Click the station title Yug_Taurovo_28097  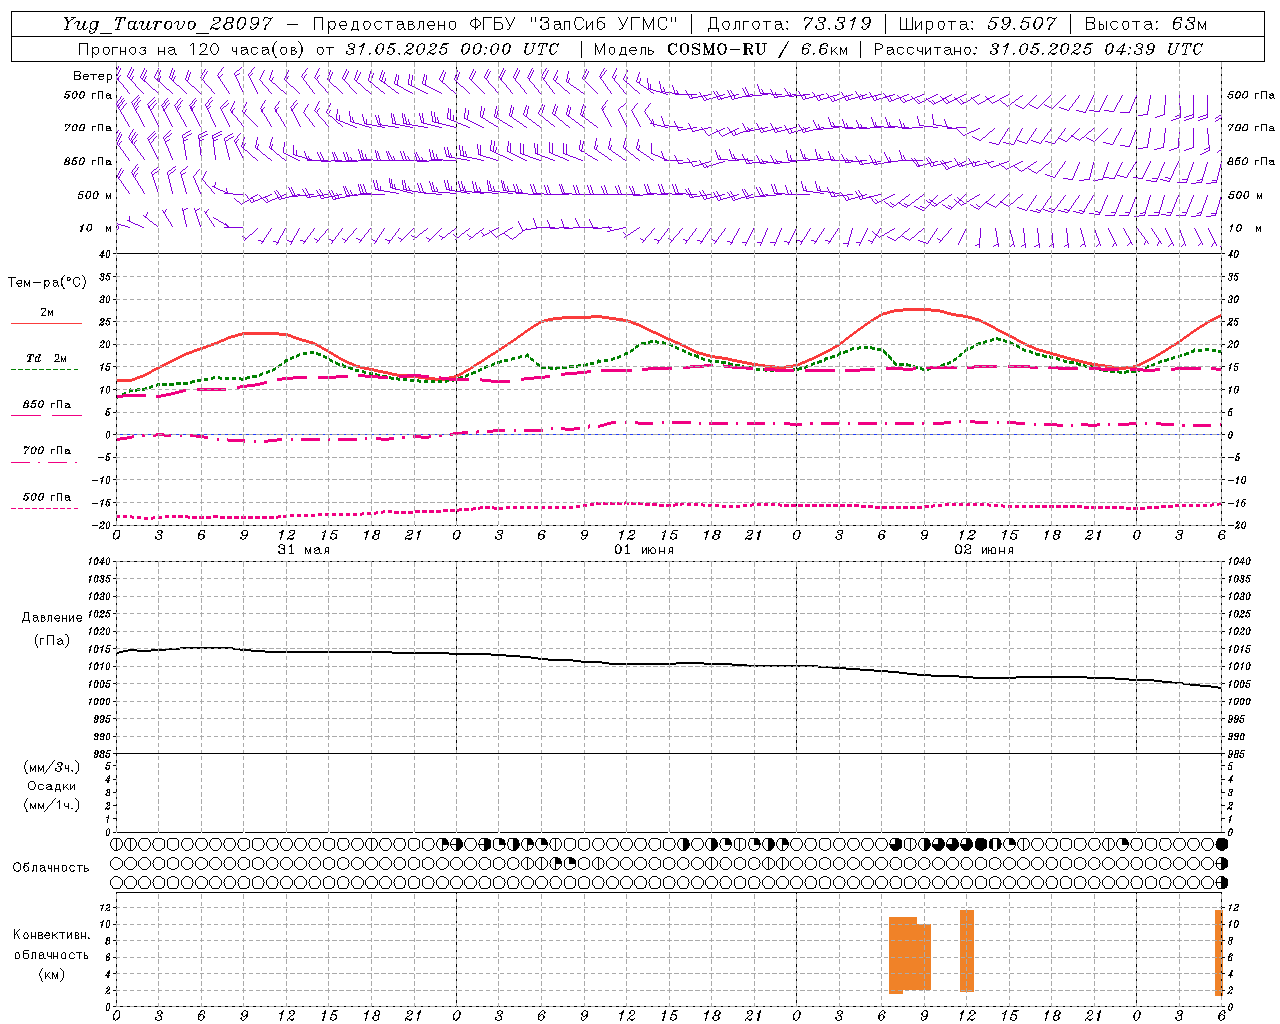167,24
